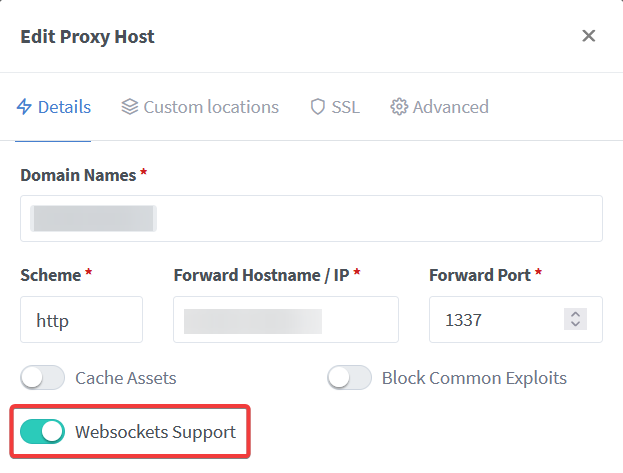
Task: Select the Advanced tab label
Action: pyautogui.click(x=450, y=107)
